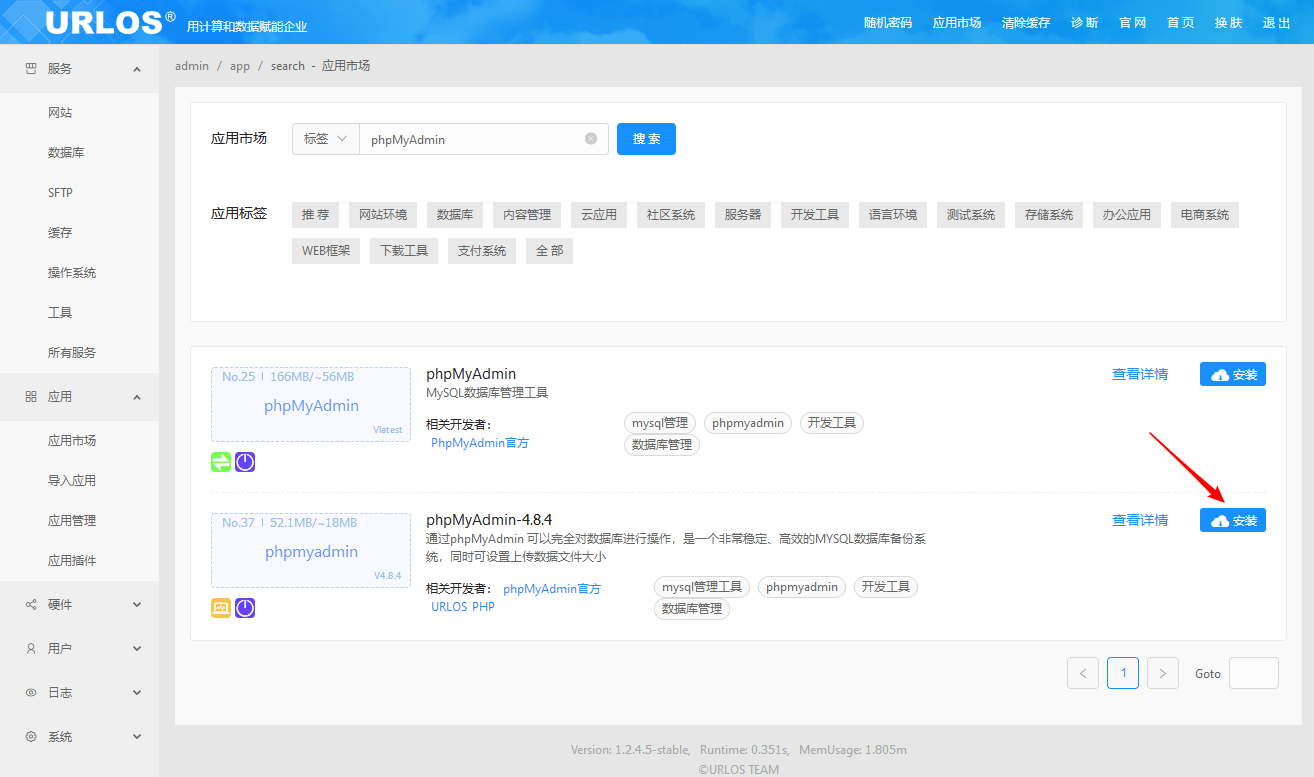Click the 系统 gear icon in sidebar
This screenshot has width=1314, height=777.
pos(30,737)
